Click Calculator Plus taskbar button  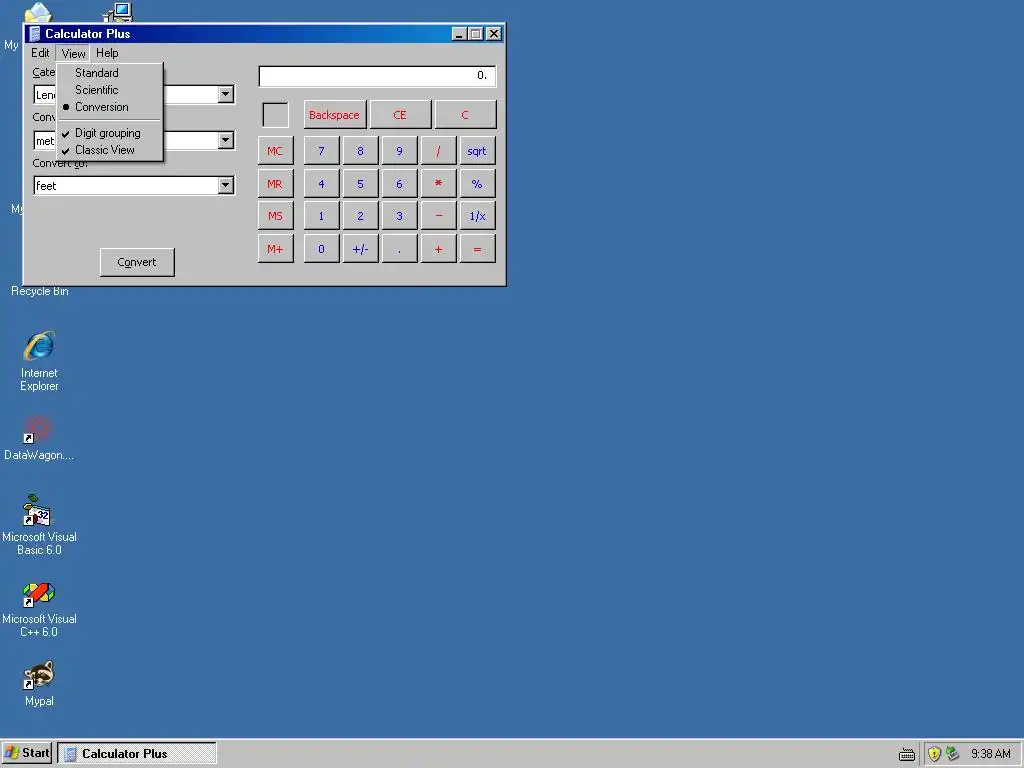point(137,753)
